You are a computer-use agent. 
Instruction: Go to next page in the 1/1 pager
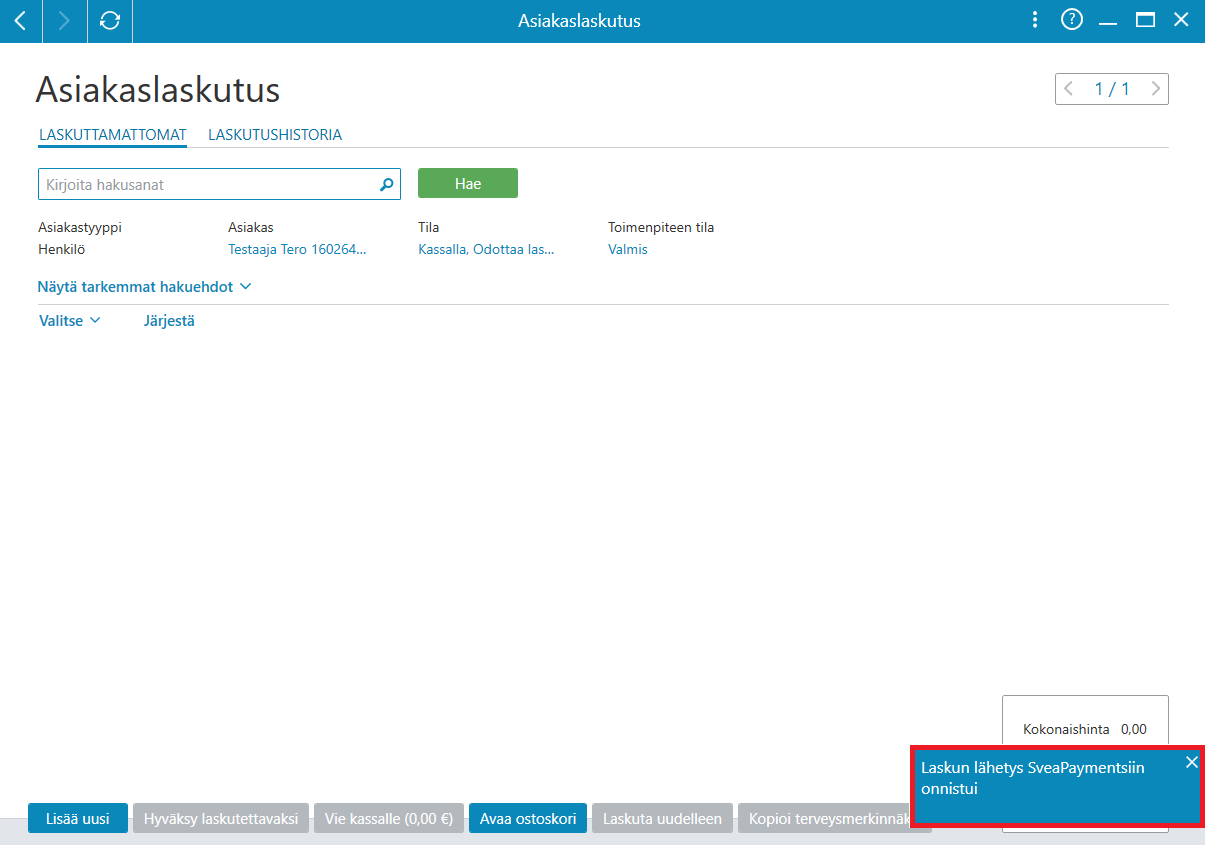pos(1155,89)
